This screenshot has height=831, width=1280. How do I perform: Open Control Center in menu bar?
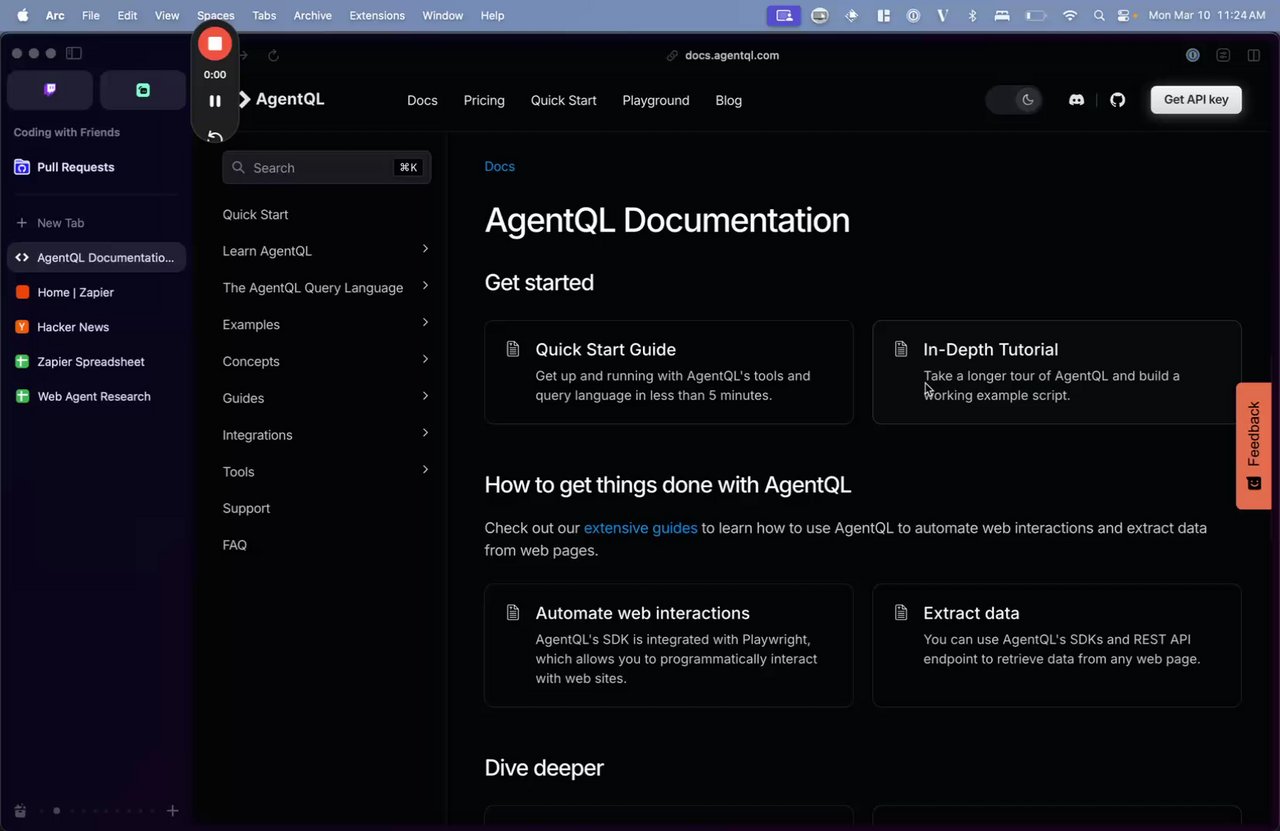(1125, 15)
